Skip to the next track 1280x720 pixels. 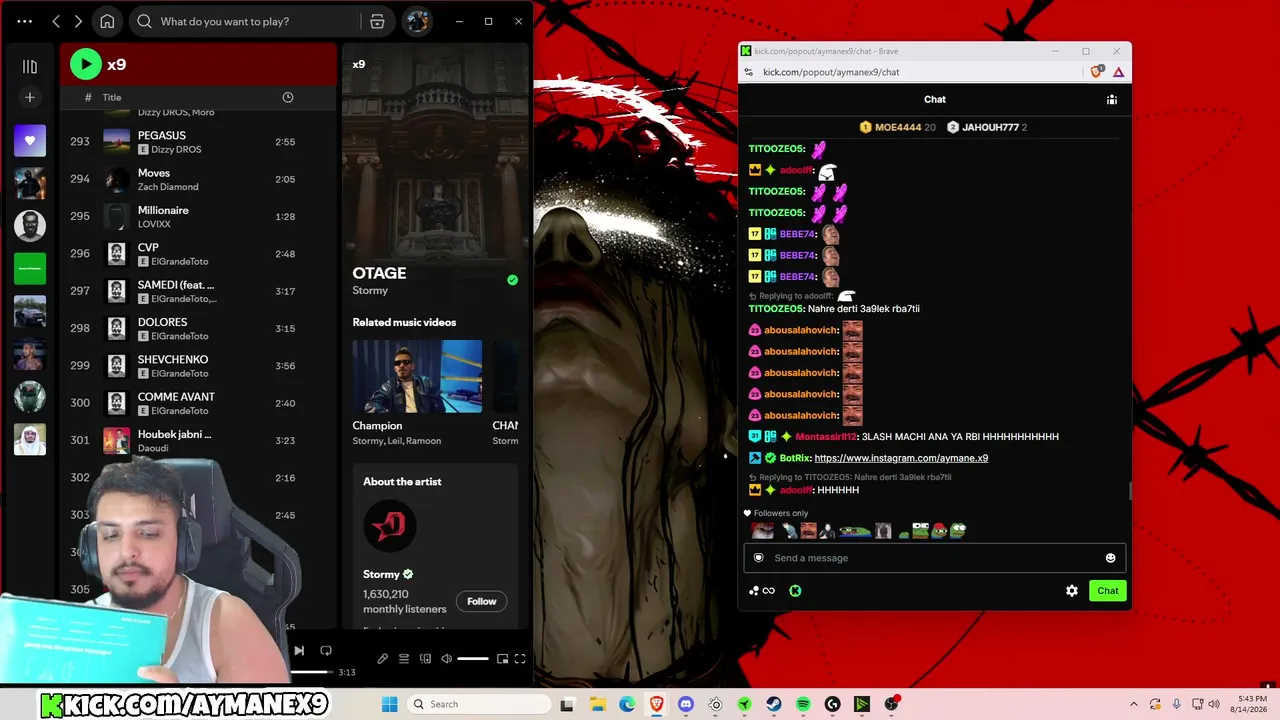(x=299, y=650)
